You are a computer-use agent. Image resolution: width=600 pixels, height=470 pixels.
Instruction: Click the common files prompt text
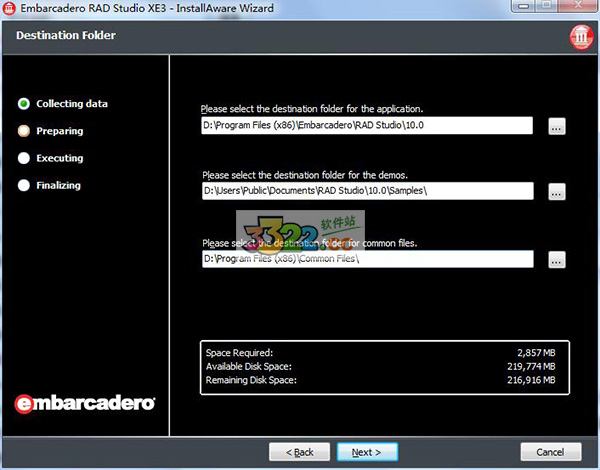(x=310, y=243)
